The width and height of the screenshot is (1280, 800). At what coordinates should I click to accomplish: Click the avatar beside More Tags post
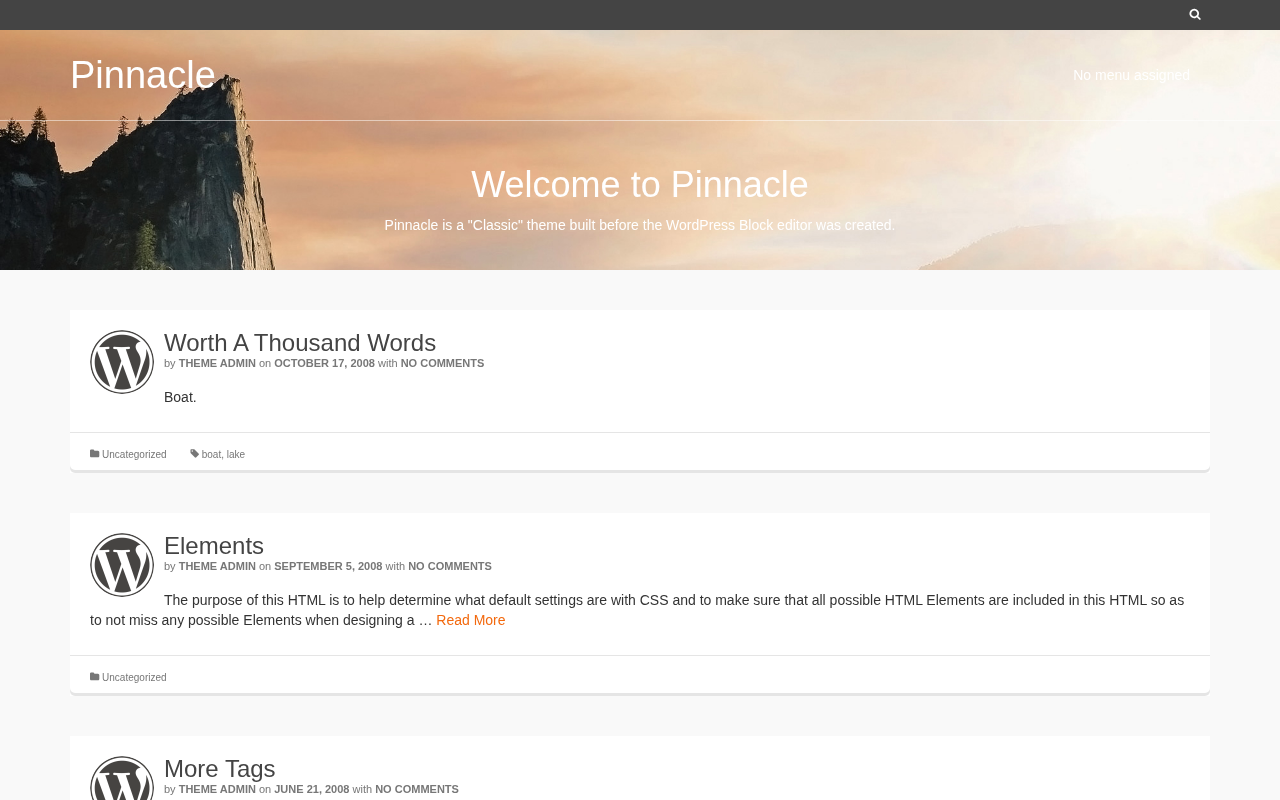pyautogui.click(x=122, y=778)
